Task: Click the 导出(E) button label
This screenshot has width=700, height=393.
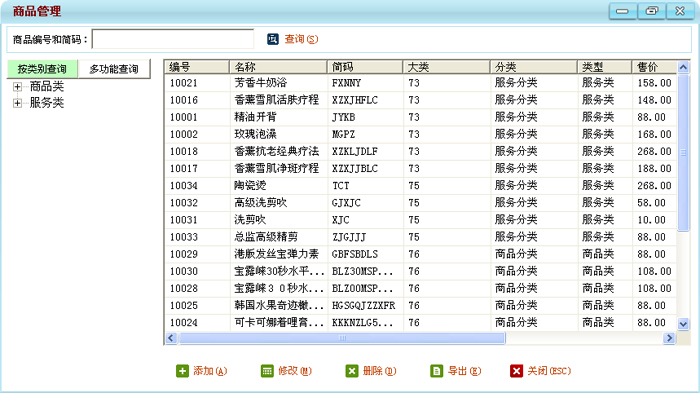Action: [x=464, y=371]
